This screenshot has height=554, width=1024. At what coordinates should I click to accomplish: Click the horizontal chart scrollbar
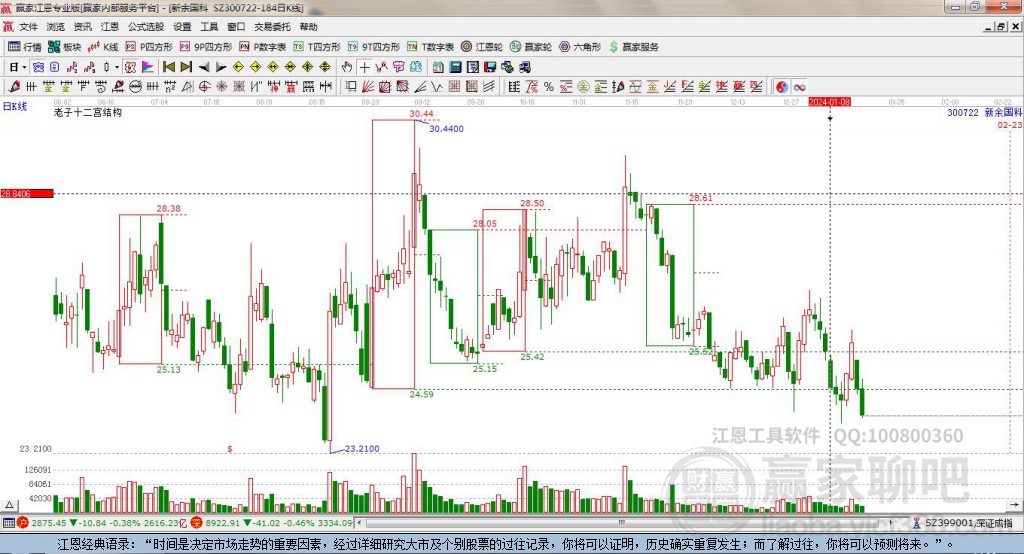click(x=622, y=523)
